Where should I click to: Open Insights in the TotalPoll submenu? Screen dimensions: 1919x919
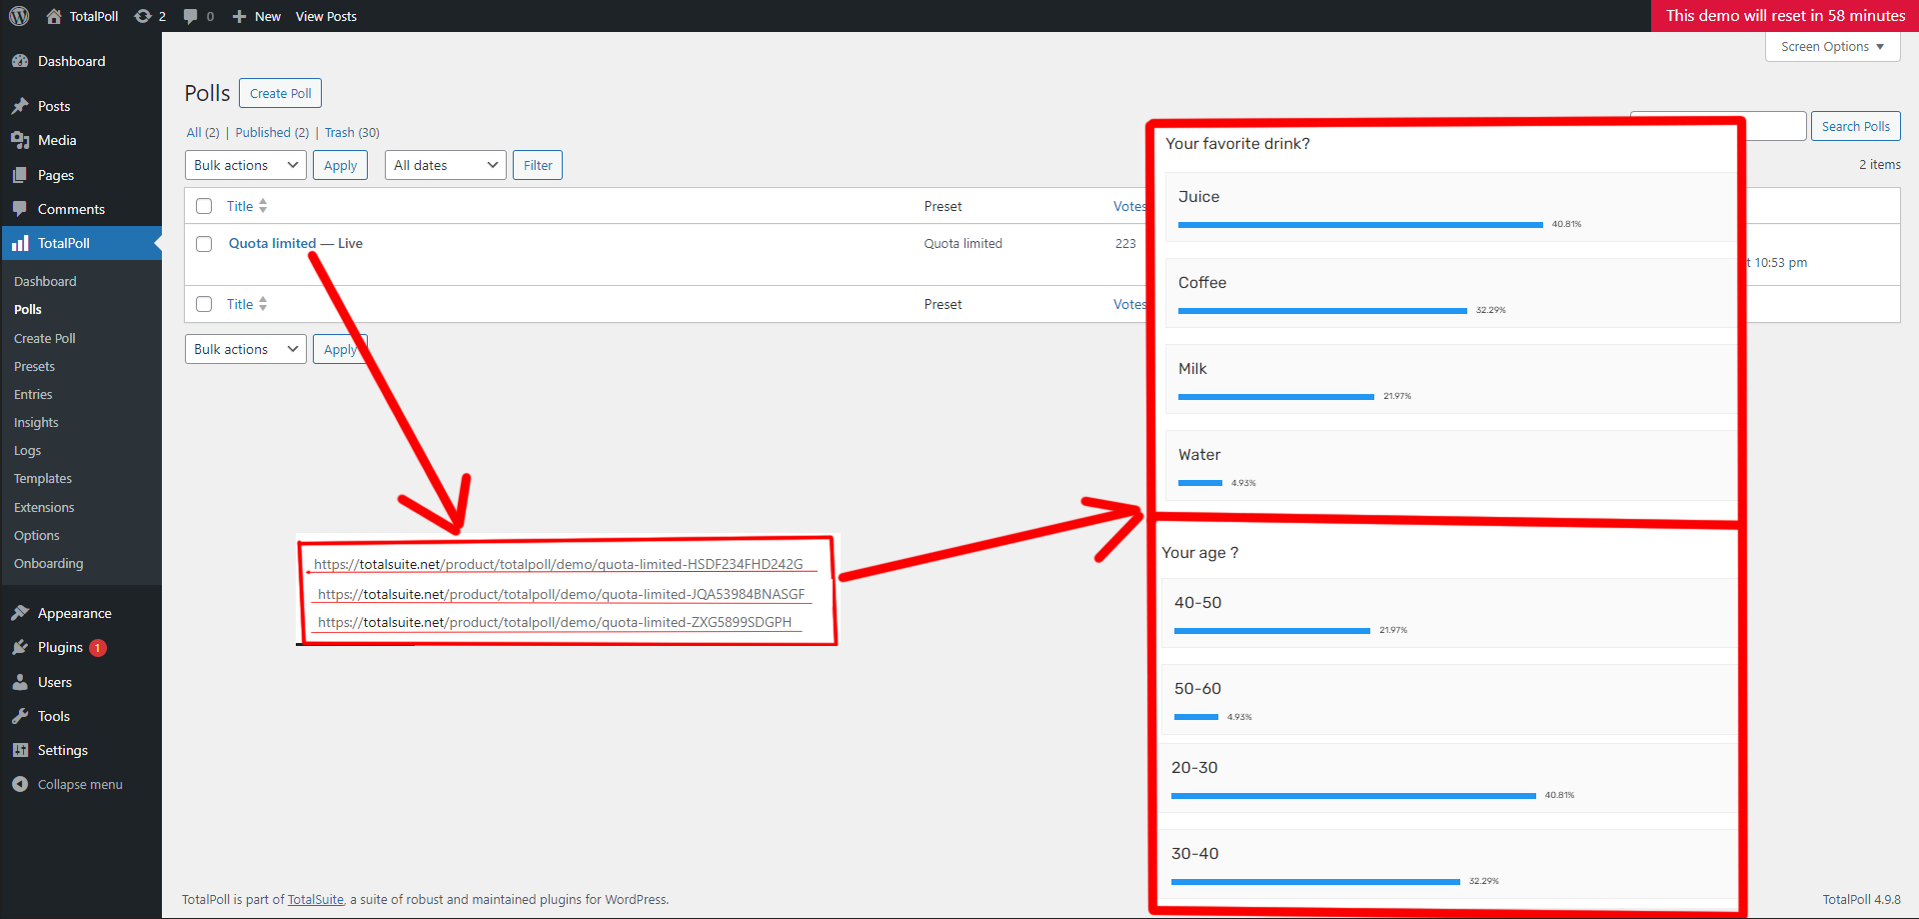pyautogui.click(x=36, y=423)
